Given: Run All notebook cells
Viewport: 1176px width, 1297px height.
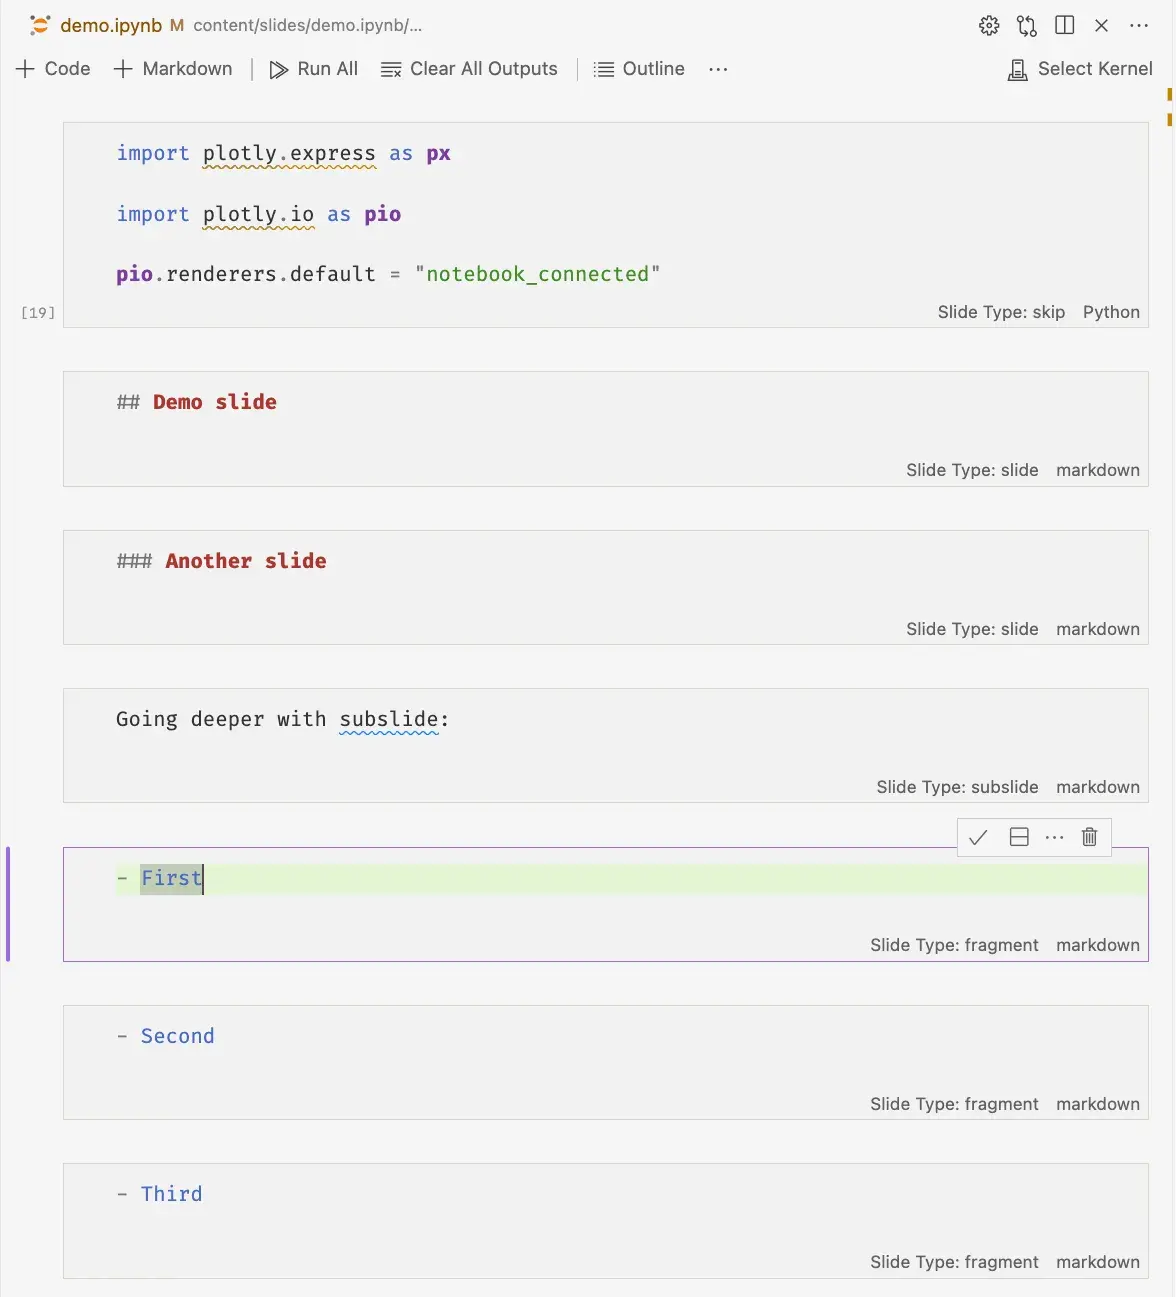Looking at the screenshot, I should (x=314, y=69).
